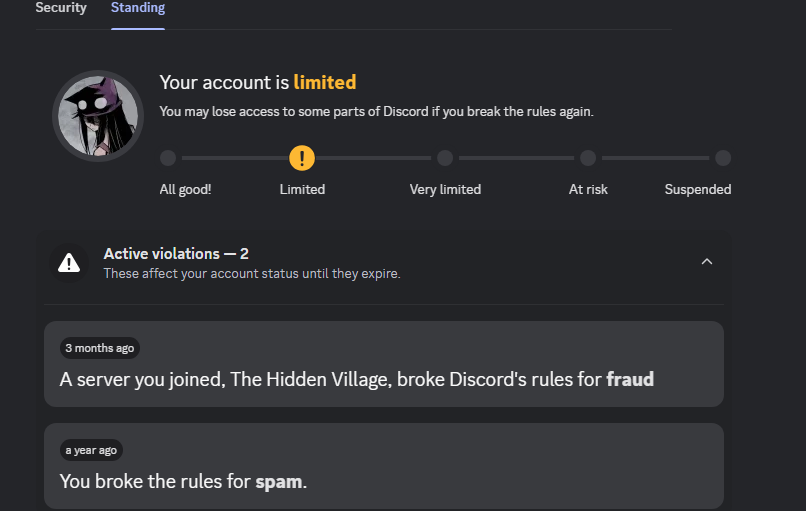Click the 3 months ago timestamp badge

tap(99, 348)
